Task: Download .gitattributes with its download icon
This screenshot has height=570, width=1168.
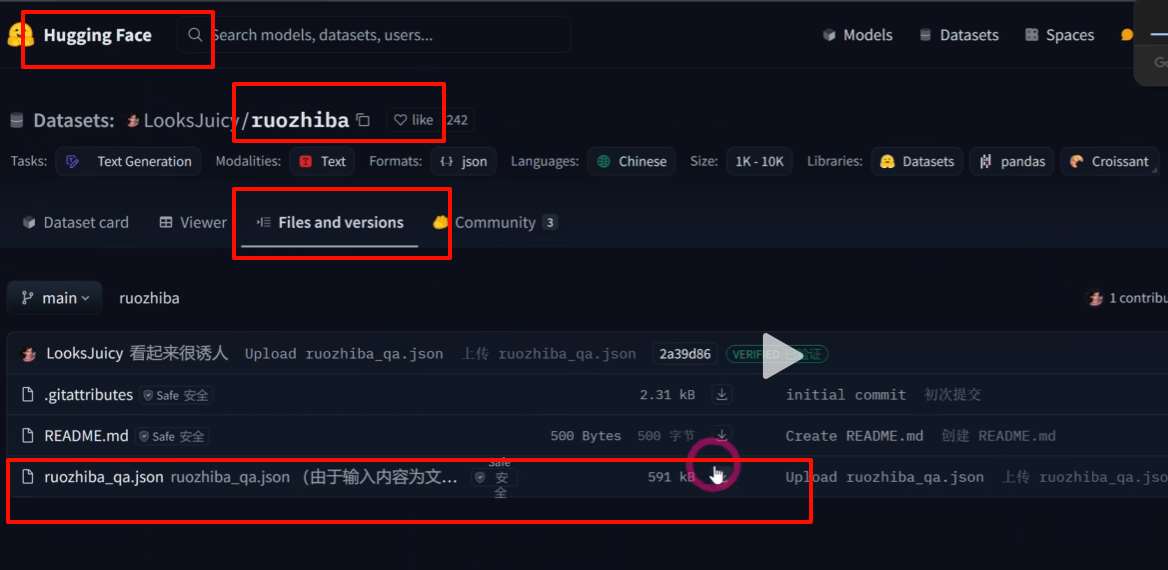Action: 721,395
